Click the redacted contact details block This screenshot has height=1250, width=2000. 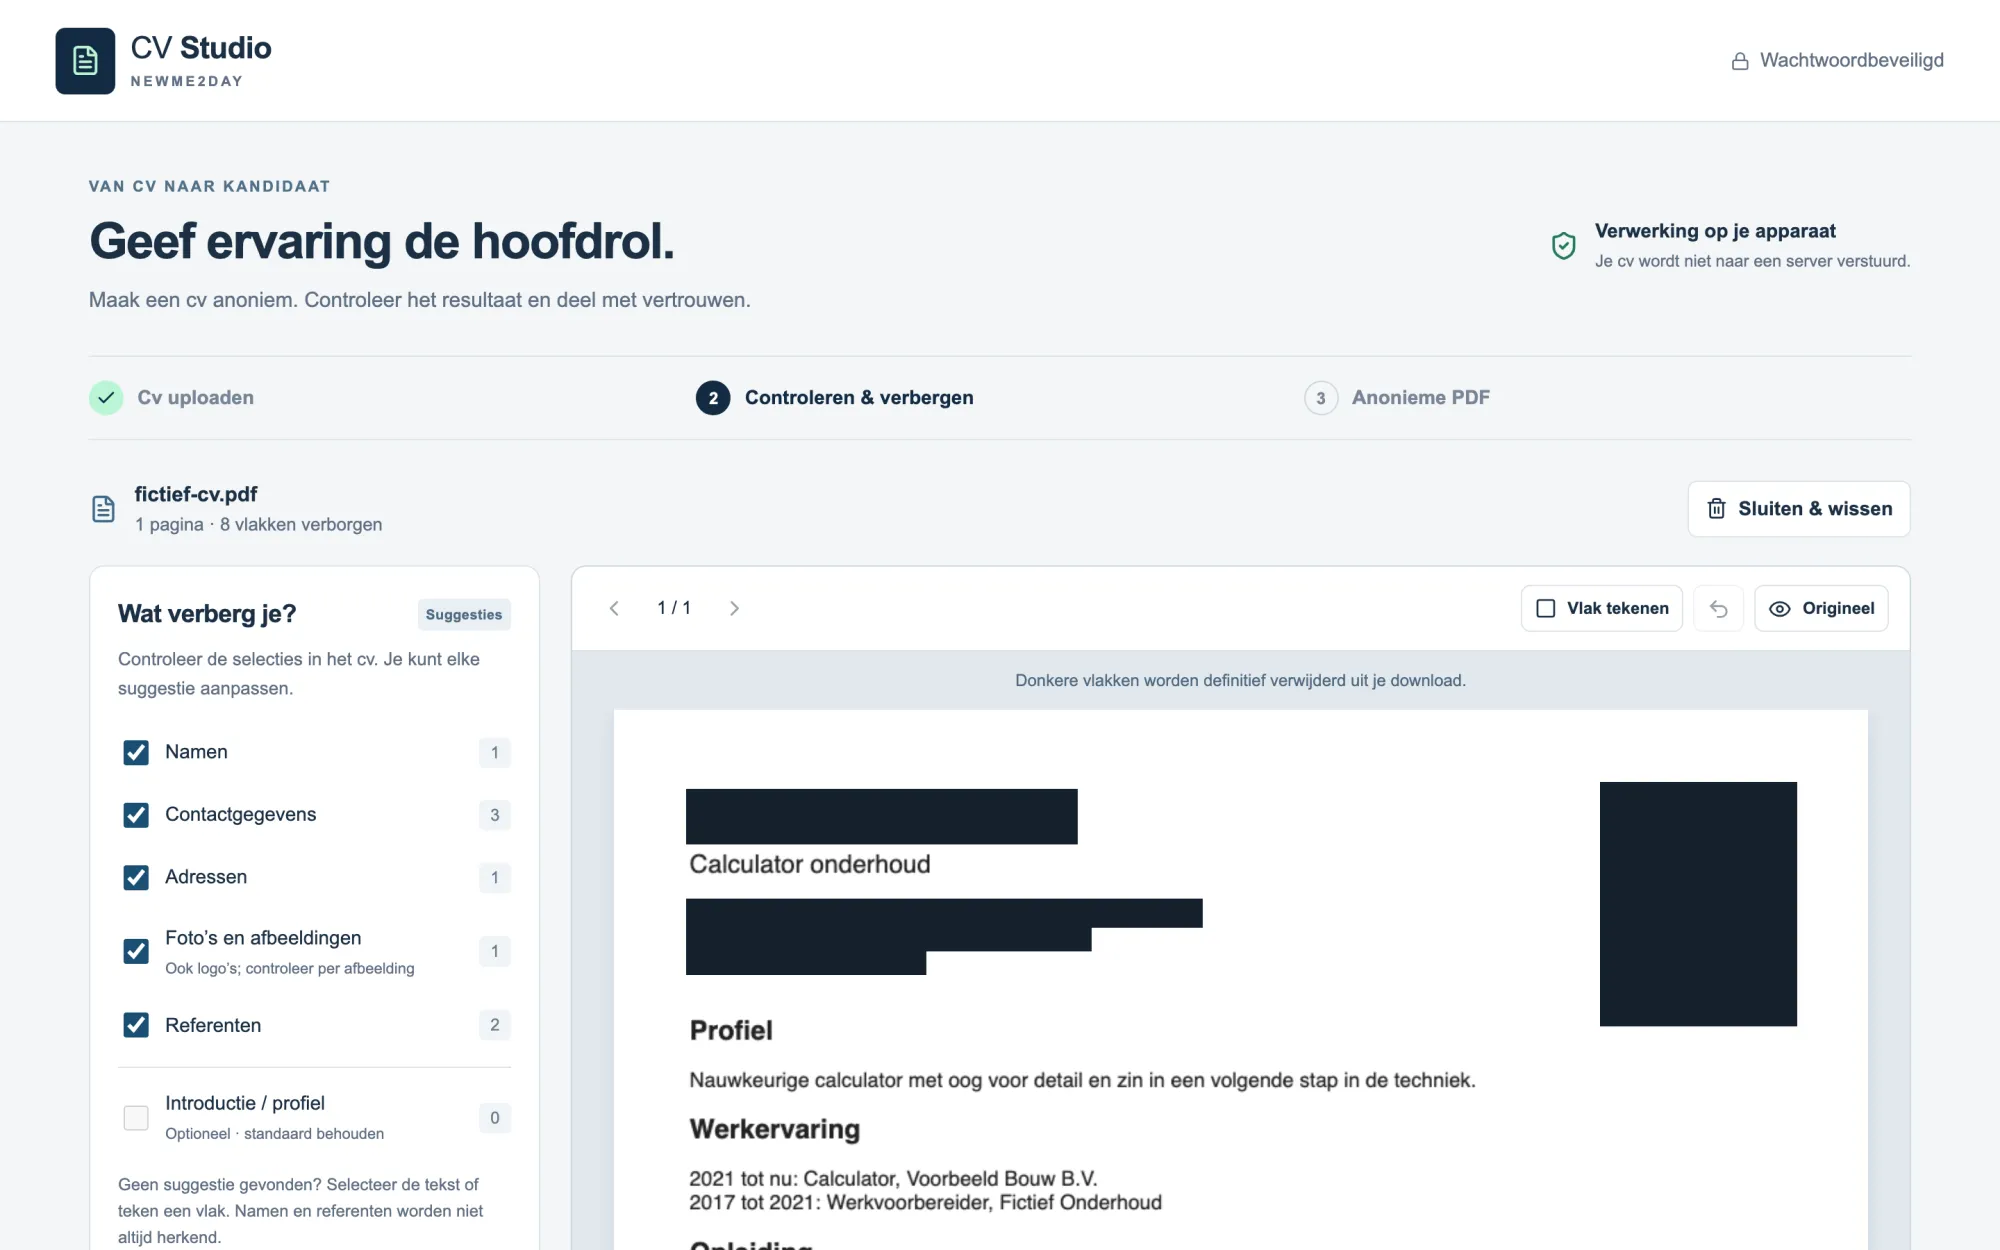[x=943, y=936]
